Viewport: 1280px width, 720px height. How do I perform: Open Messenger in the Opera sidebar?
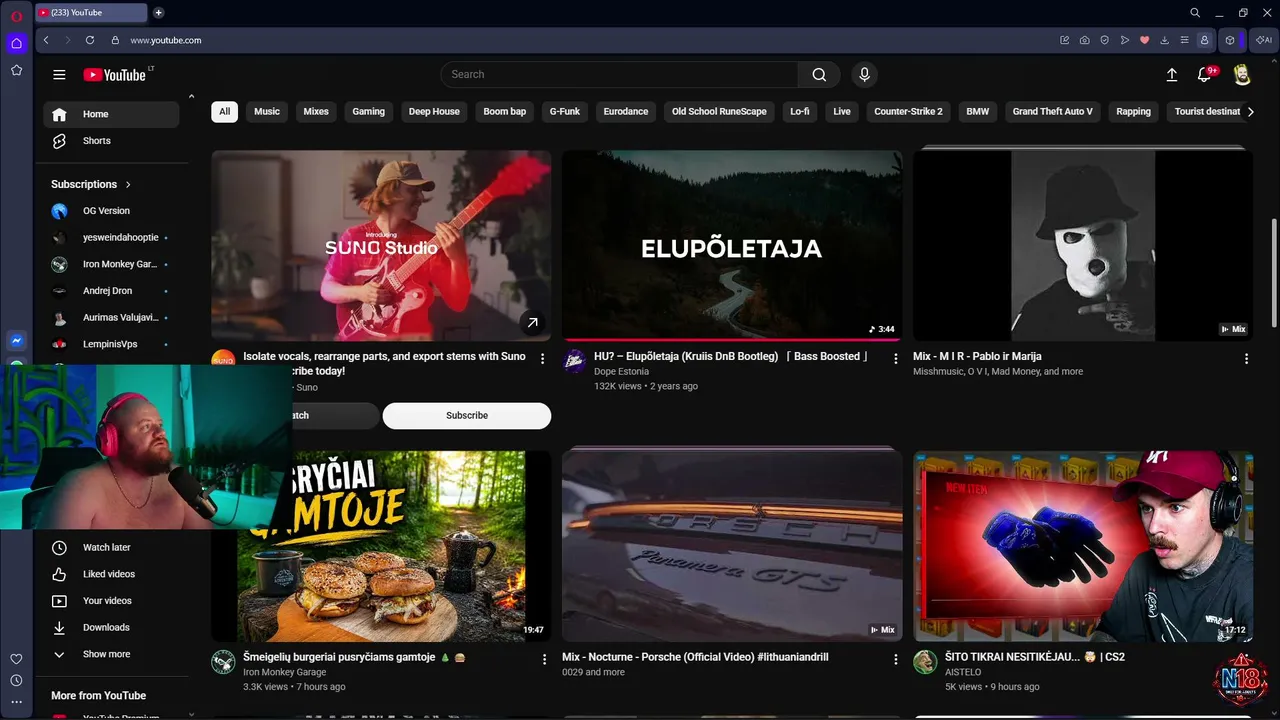[16, 341]
